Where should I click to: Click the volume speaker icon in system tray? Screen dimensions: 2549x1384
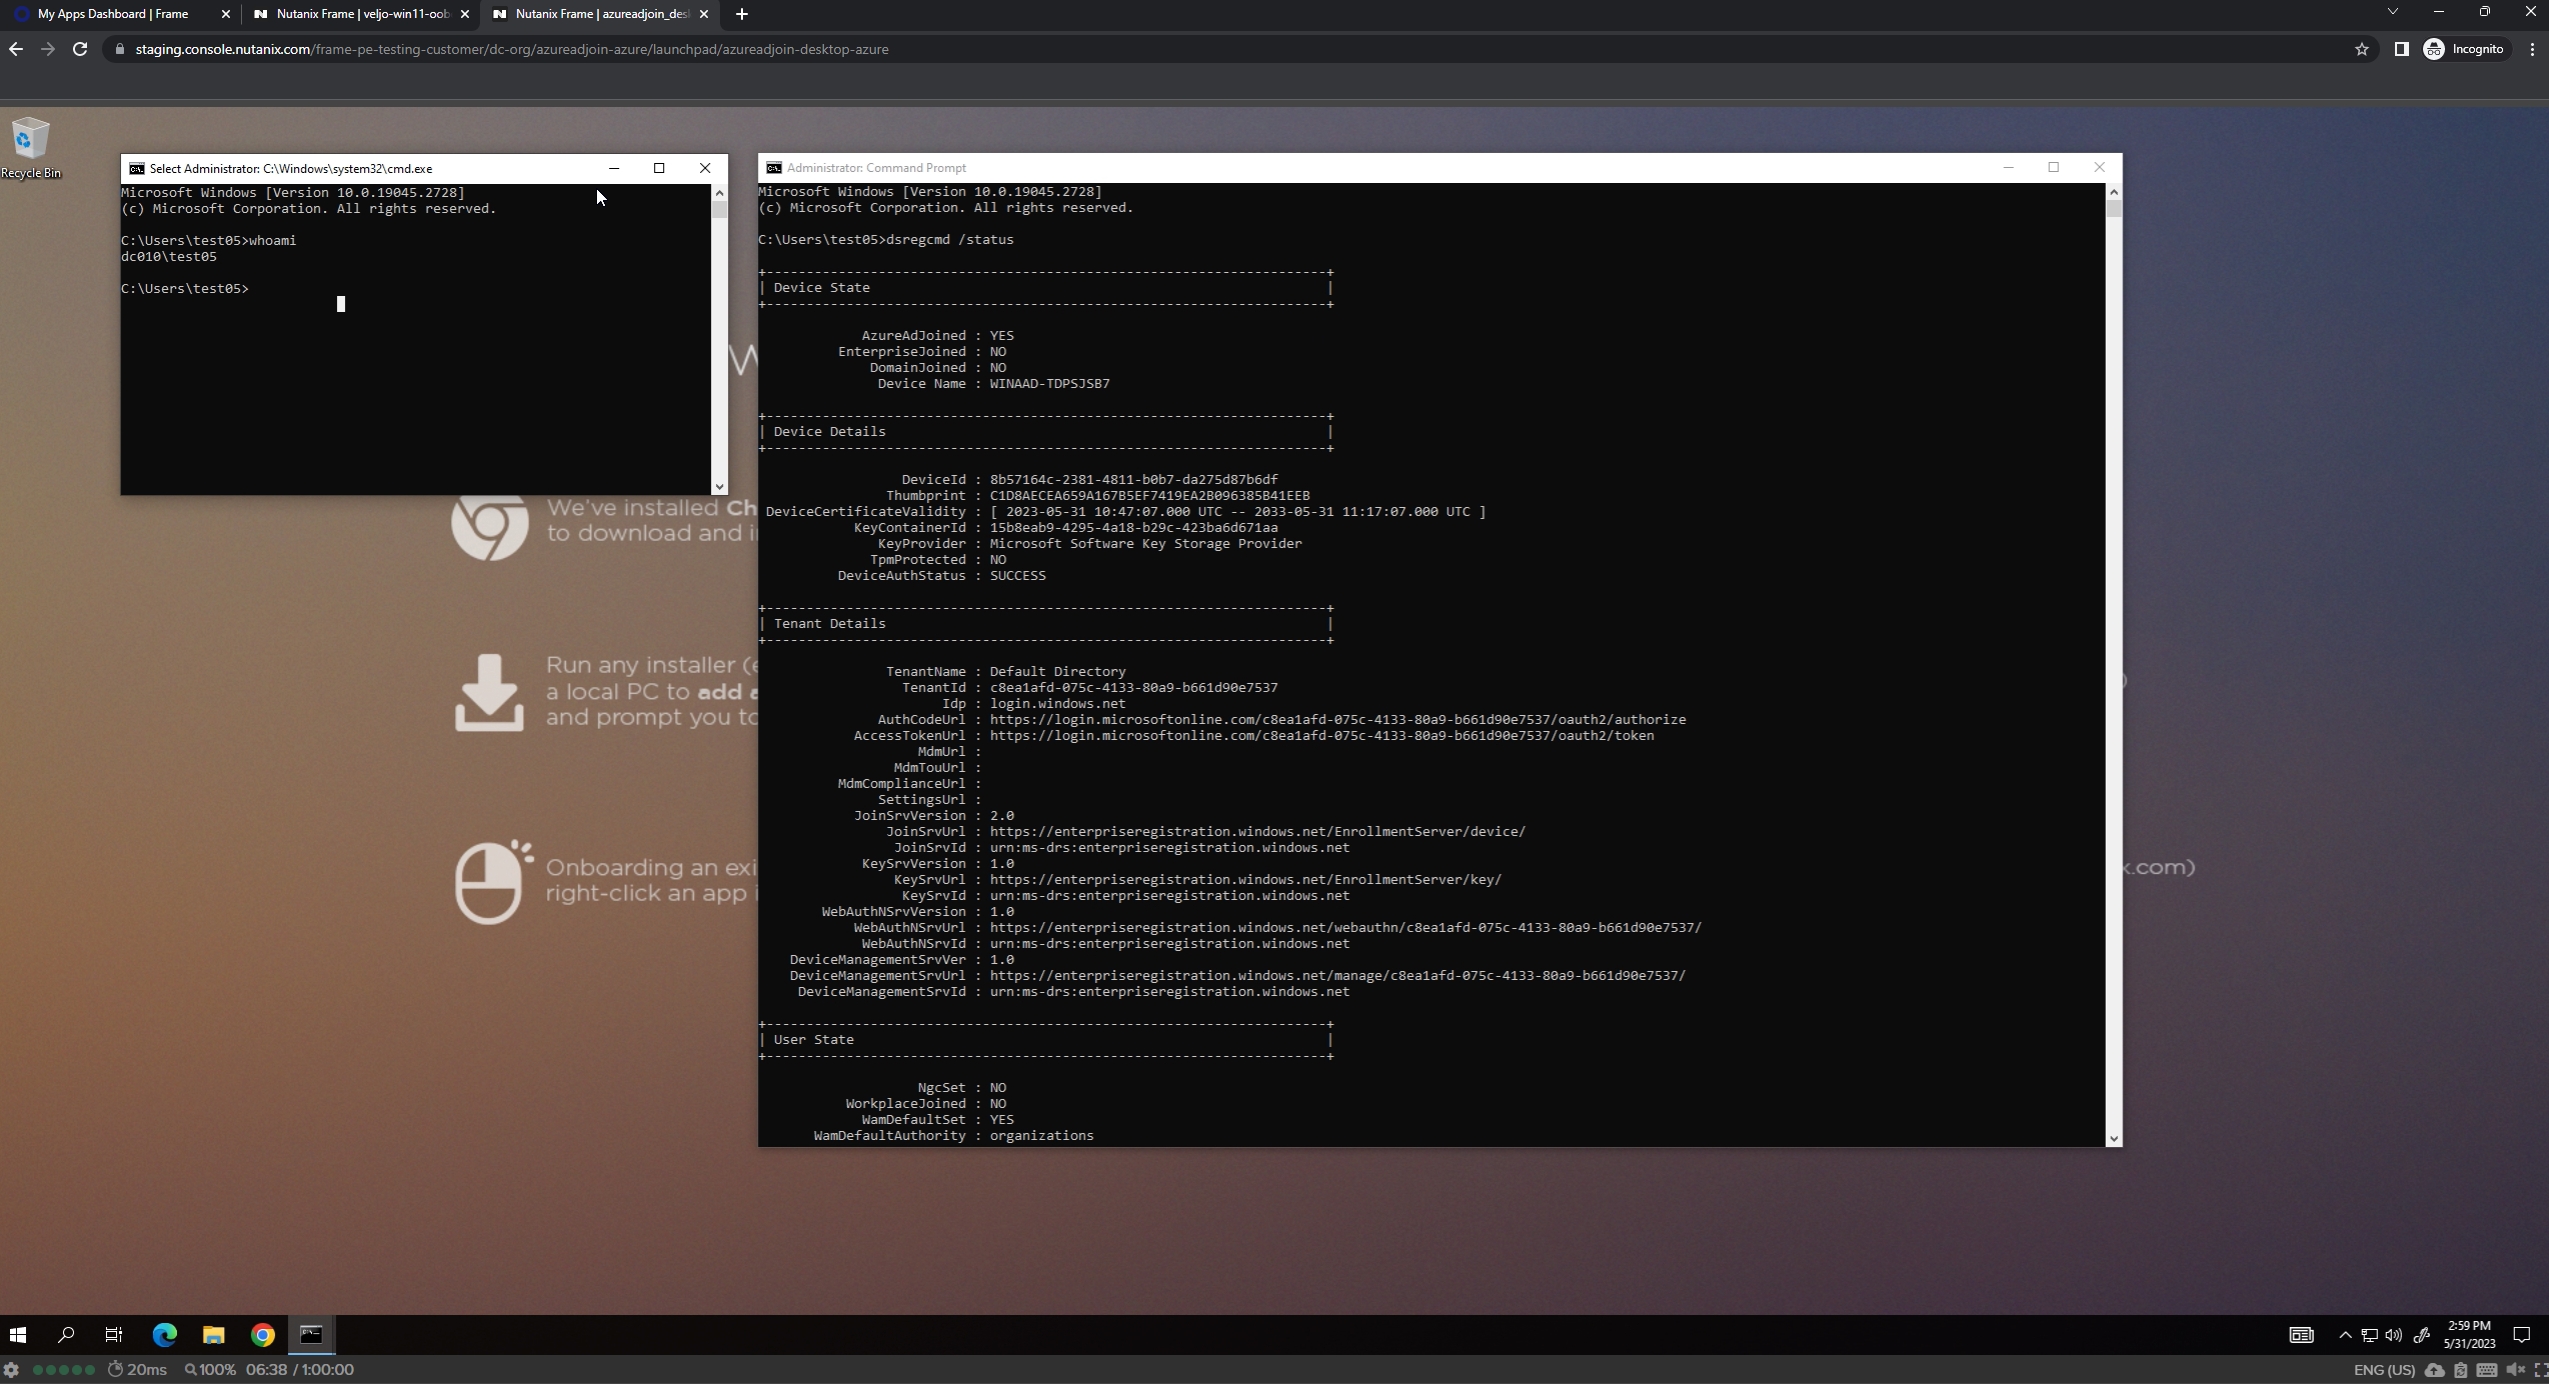(x=2393, y=1335)
